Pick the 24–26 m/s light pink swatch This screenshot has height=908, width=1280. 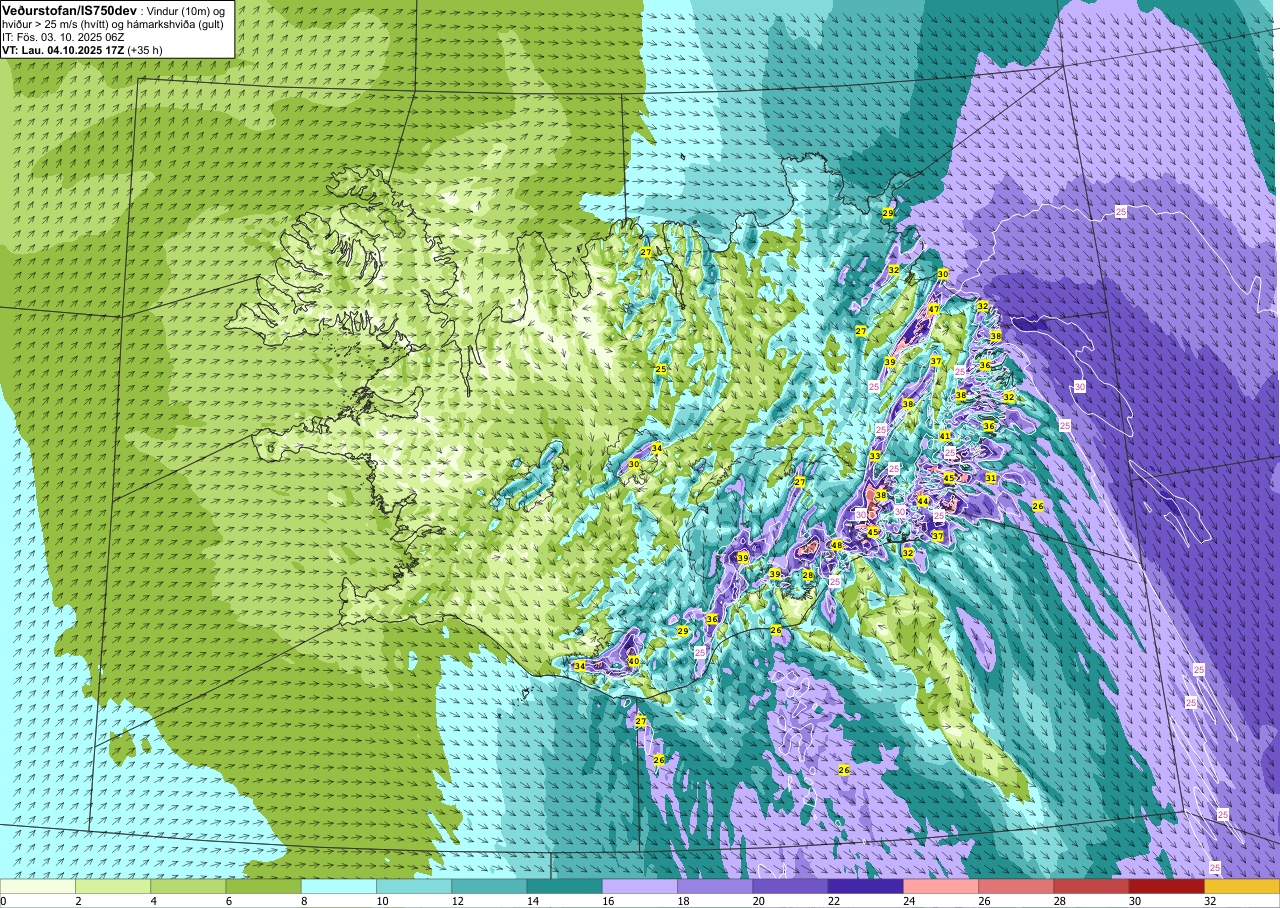click(x=941, y=886)
